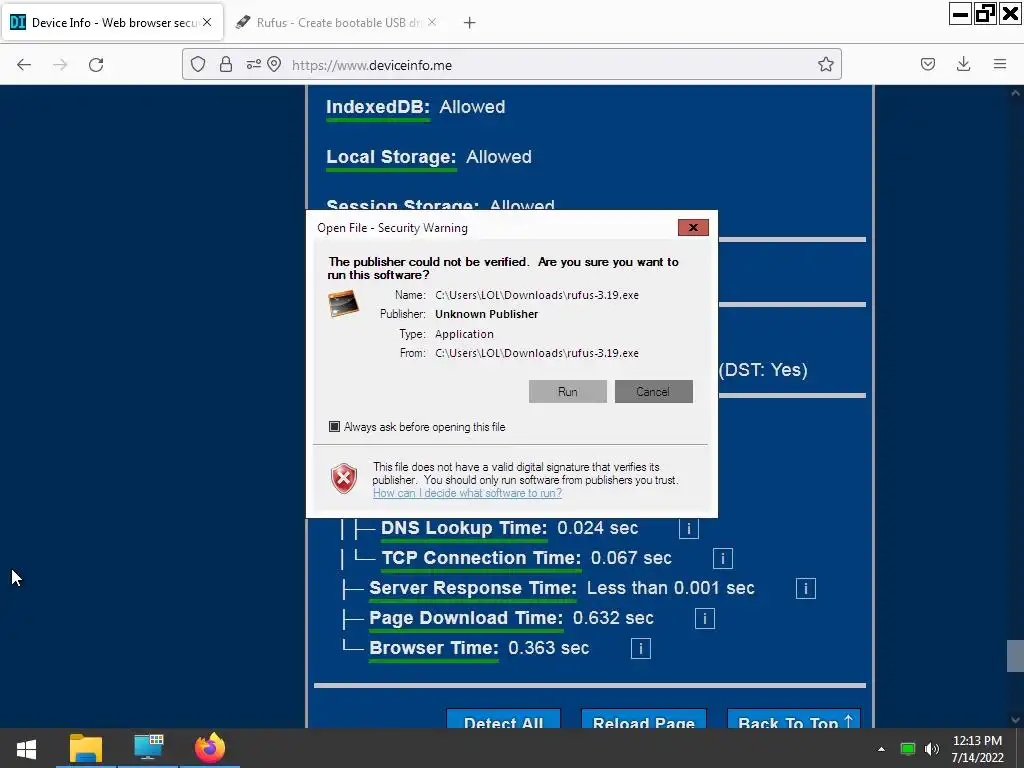The image size is (1024, 768).
Task: Click the green network tray icon
Action: coord(908,749)
